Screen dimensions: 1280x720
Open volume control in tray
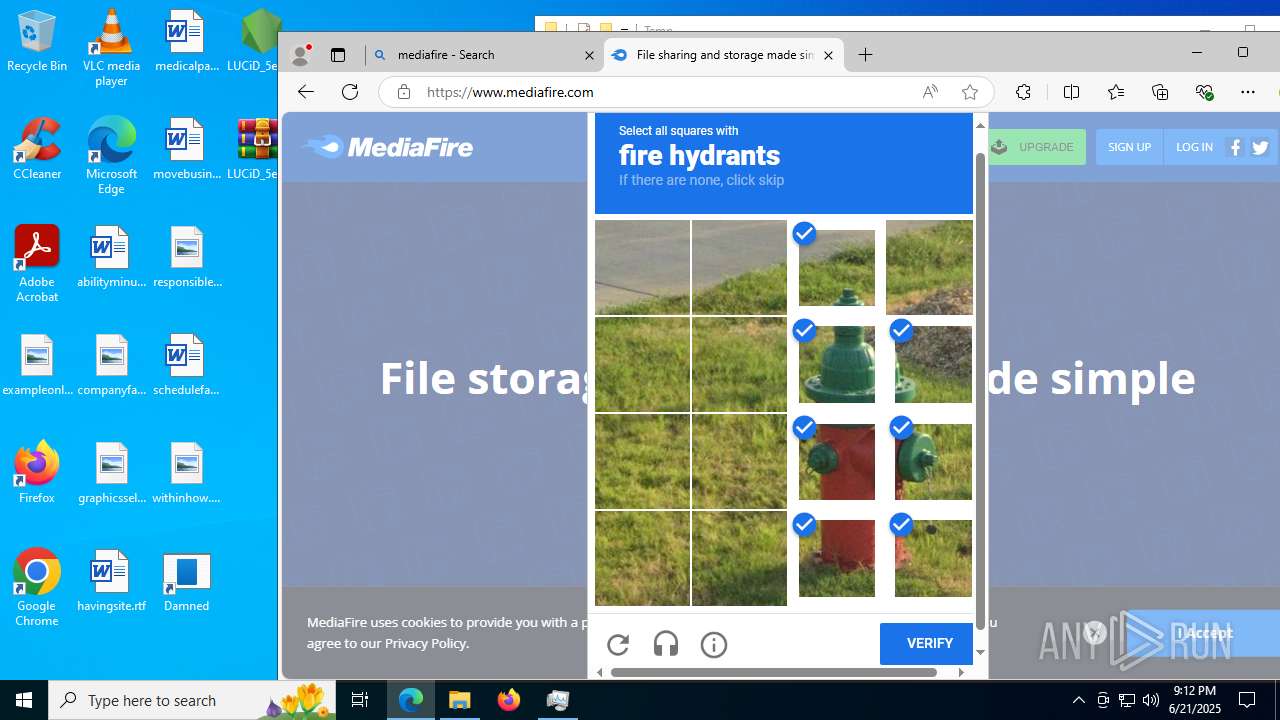click(1150, 700)
